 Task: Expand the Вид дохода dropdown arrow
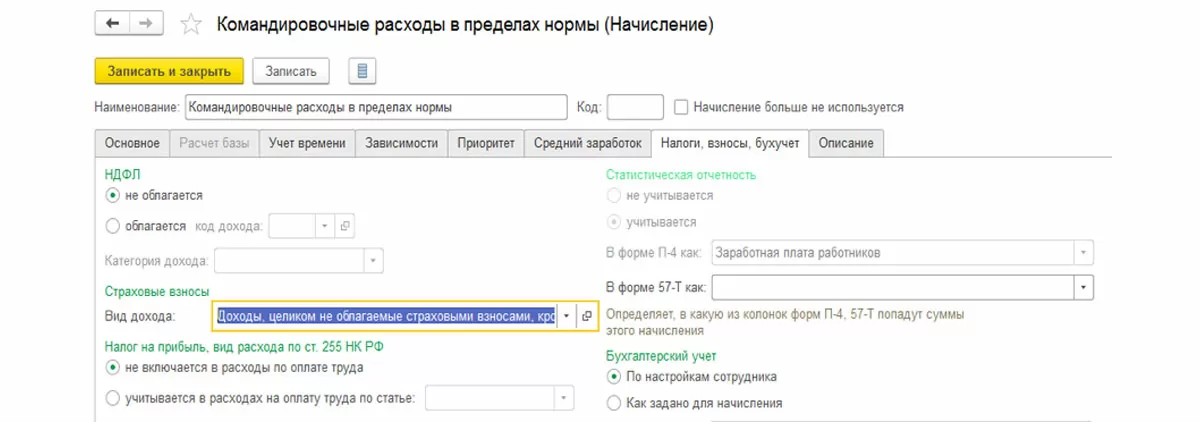566,316
